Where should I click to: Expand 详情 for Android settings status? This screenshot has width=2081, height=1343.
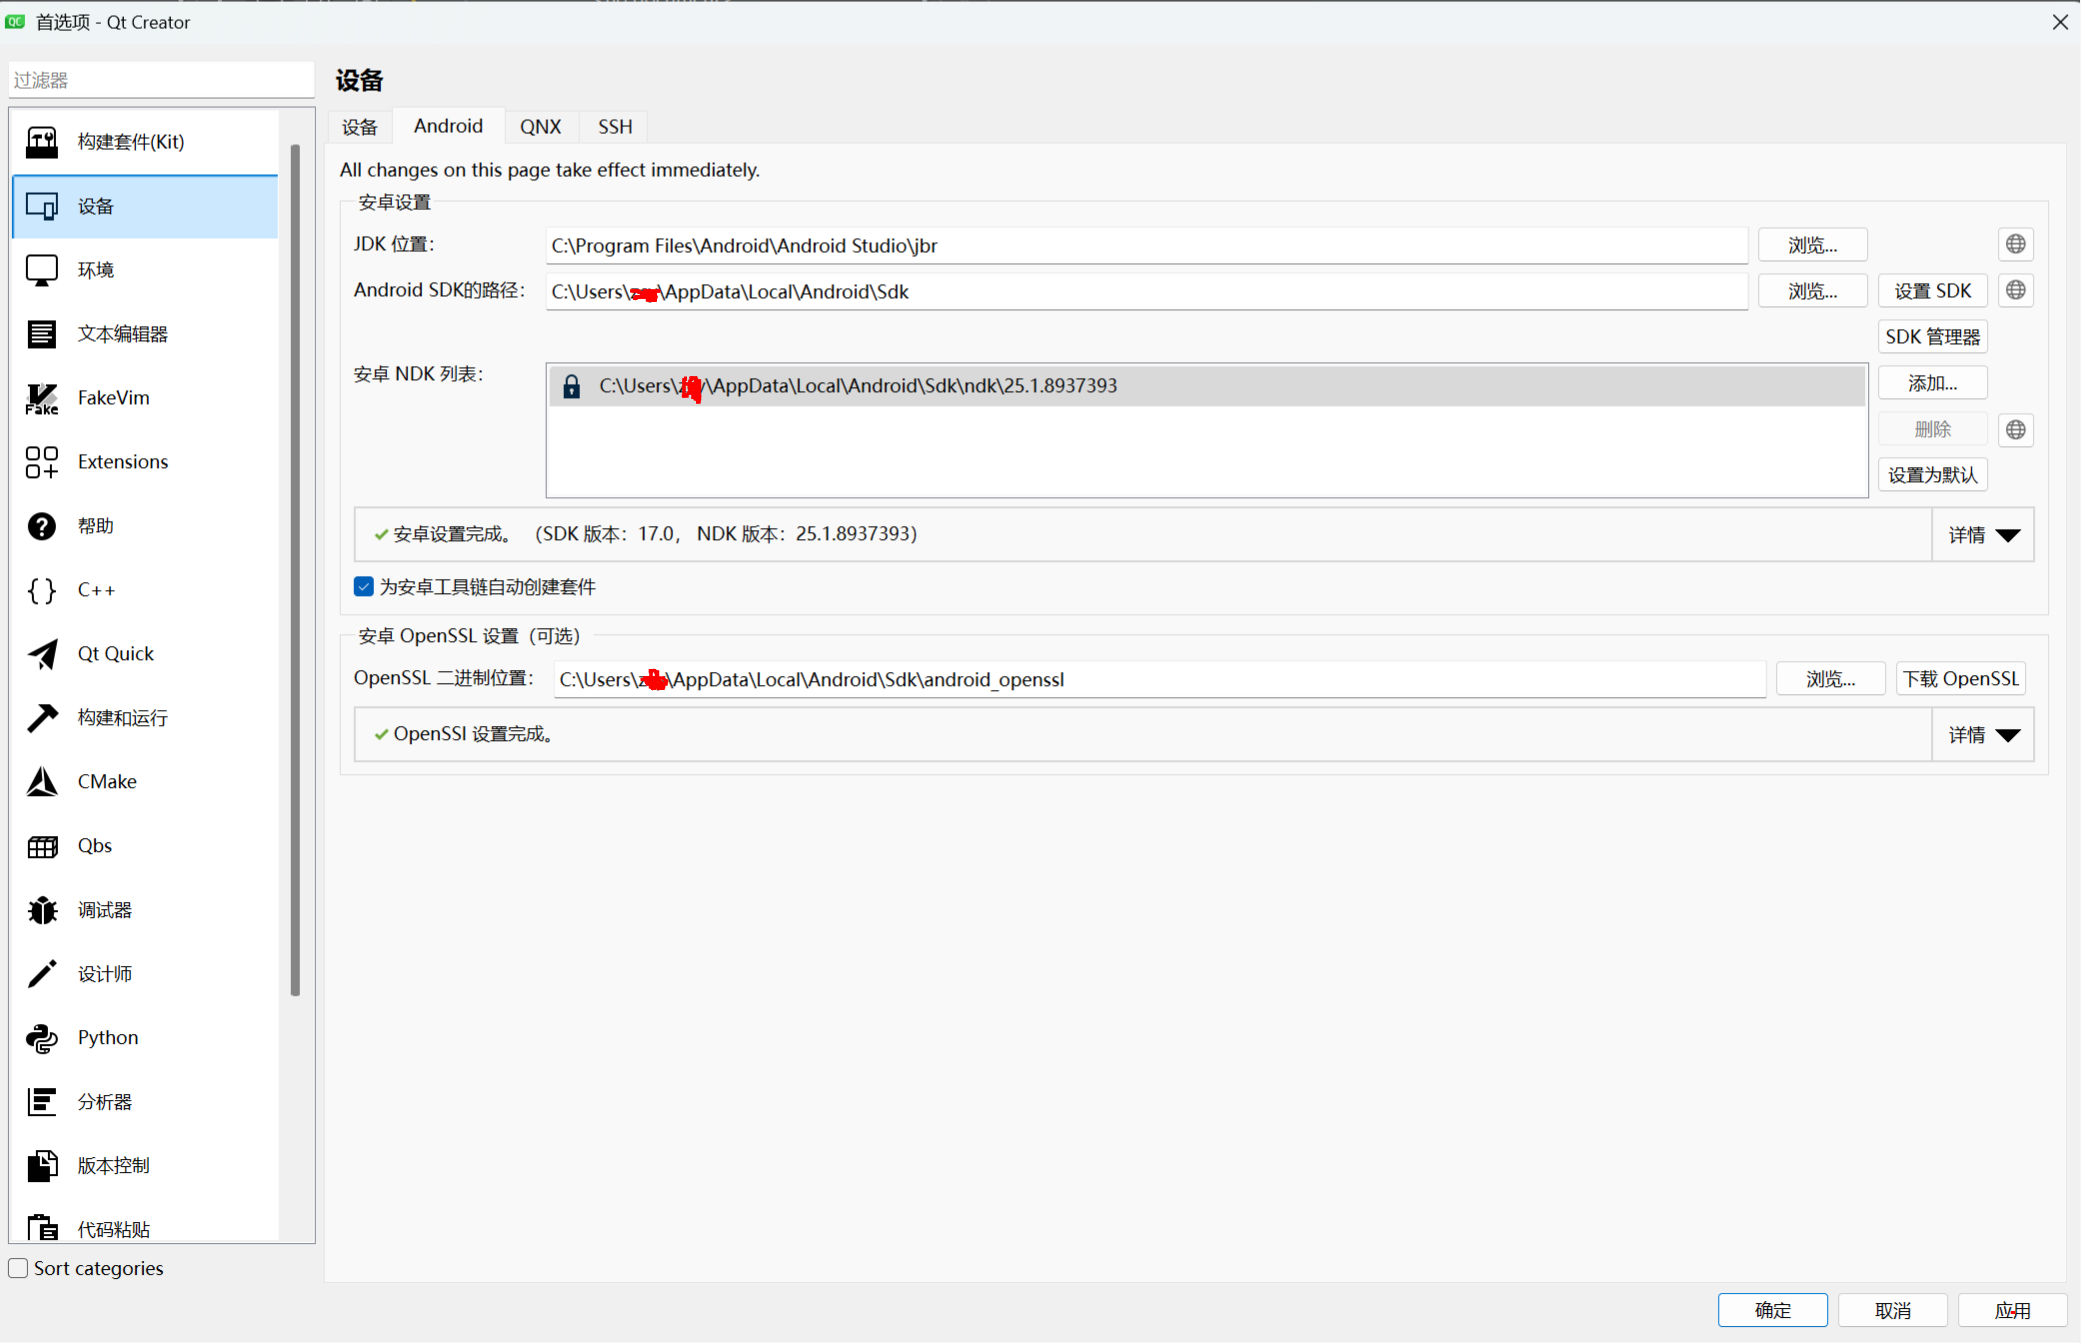pyautogui.click(x=1983, y=535)
